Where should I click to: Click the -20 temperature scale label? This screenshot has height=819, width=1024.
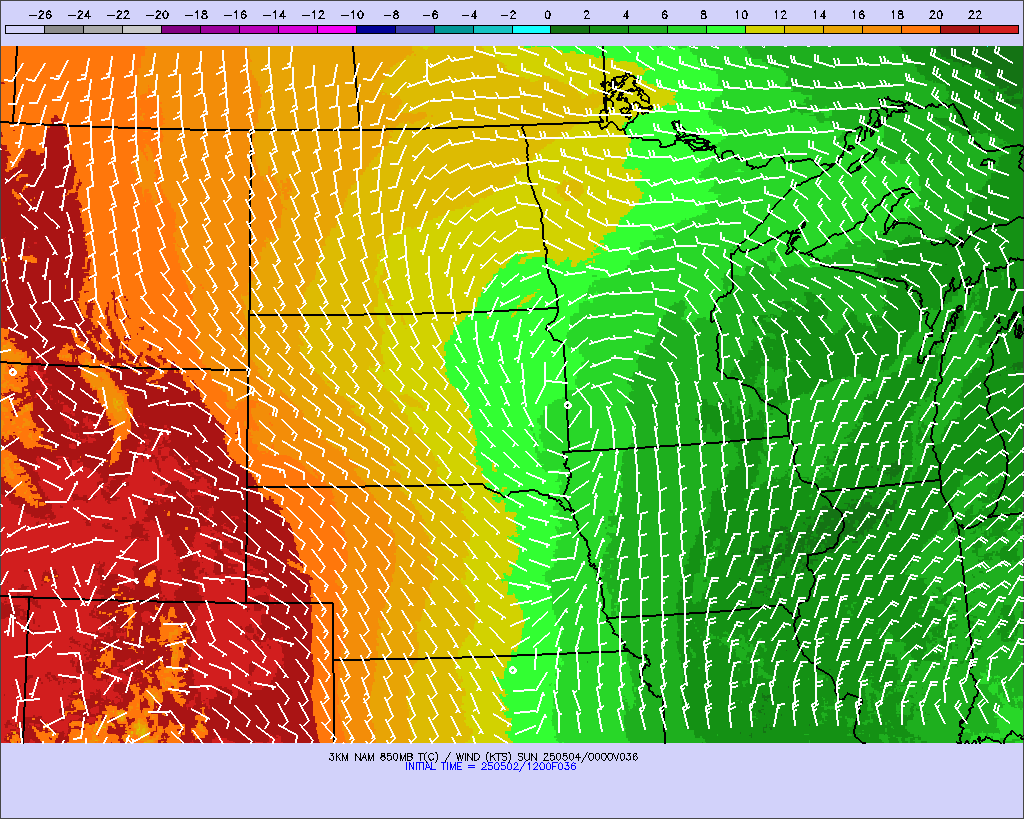[x=157, y=15]
